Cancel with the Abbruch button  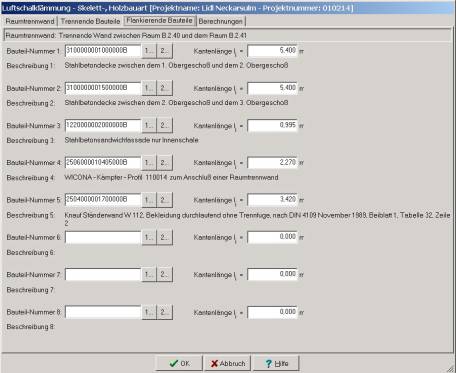(228, 363)
